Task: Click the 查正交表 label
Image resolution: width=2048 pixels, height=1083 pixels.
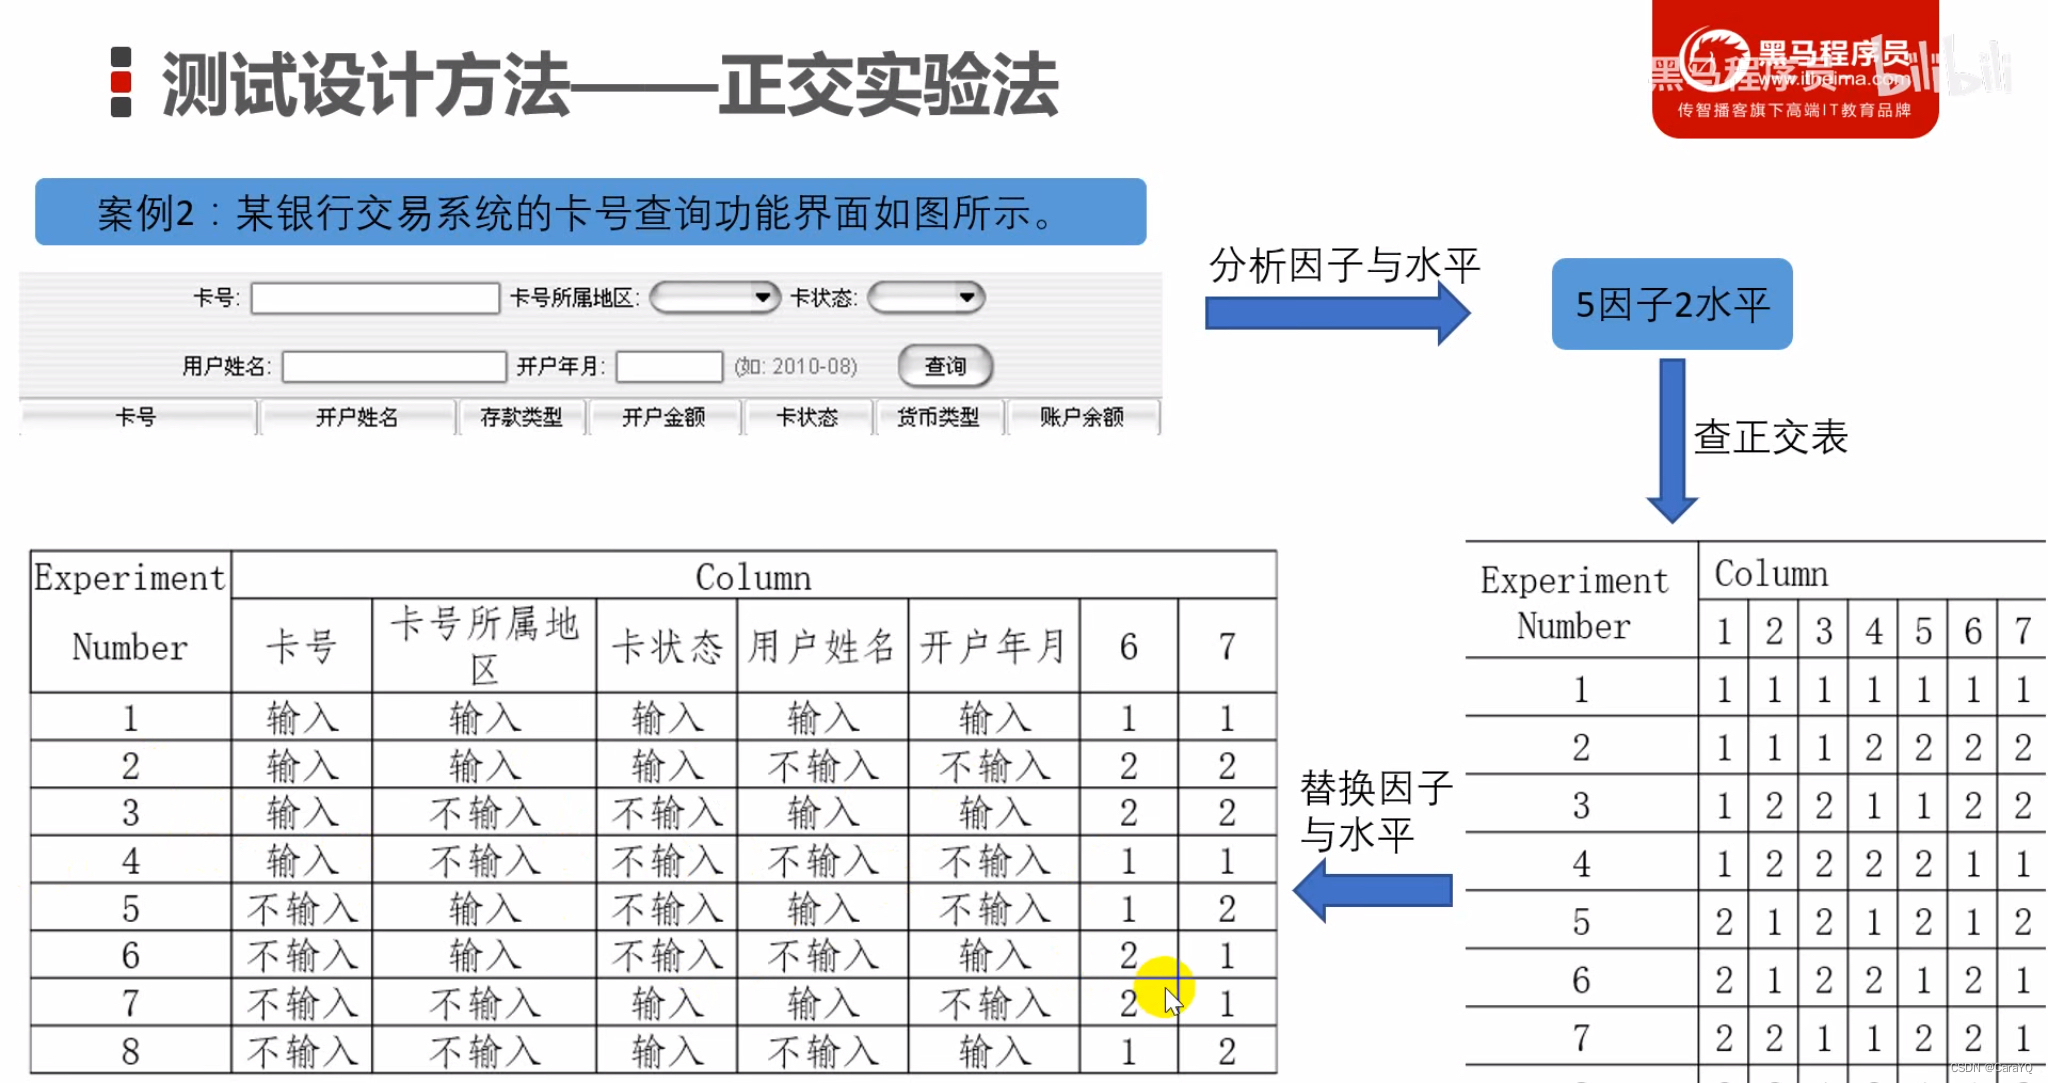Action: point(1770,437)
